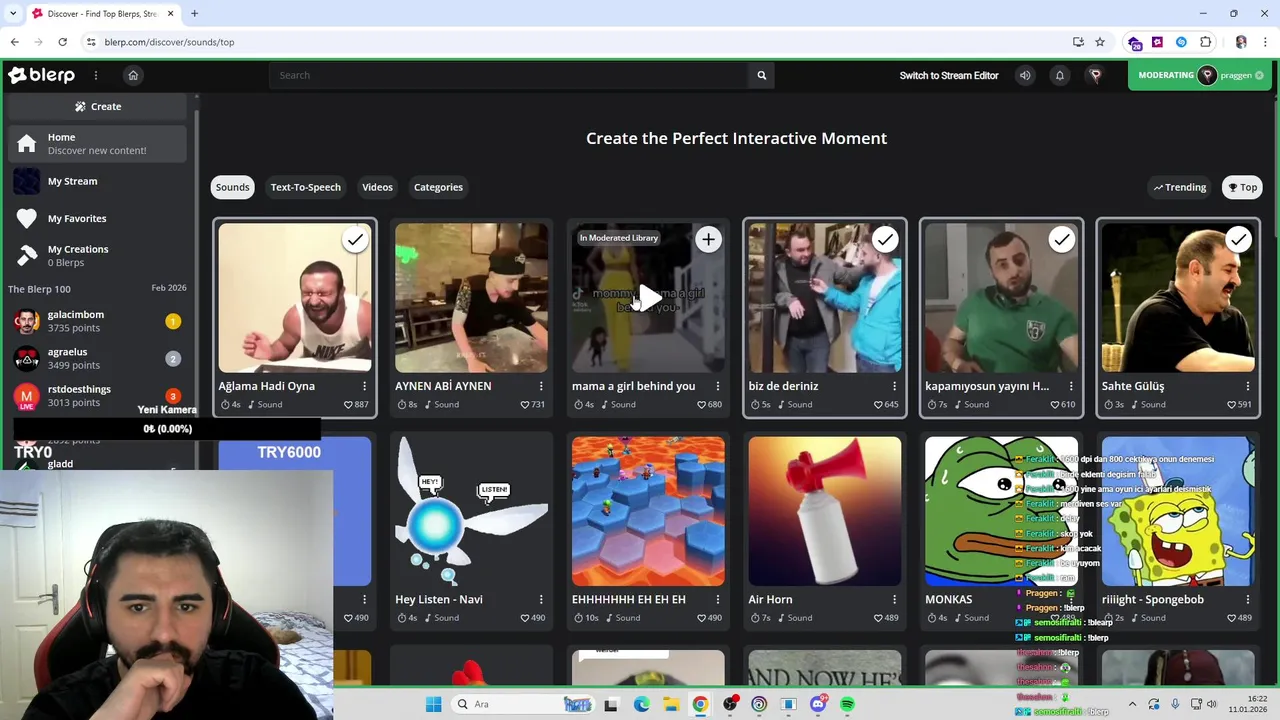Open options menu for kapamıyosun yayını
Image resolution: width=1280 pixels, height=720 pixels.
pyautogui.click(x=1071, y=386)
